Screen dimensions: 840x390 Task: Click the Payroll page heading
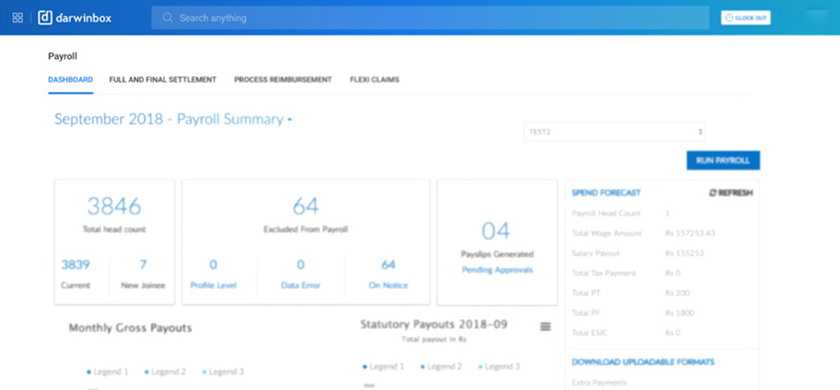pyautogui.click(x=63, y=56)
